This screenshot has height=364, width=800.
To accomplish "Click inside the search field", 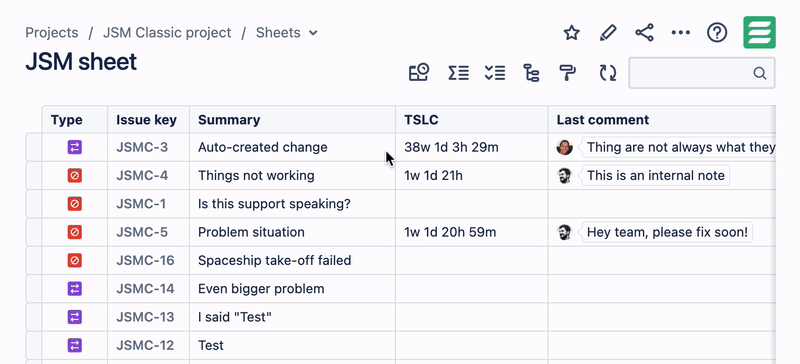I will tap(702, 73).
